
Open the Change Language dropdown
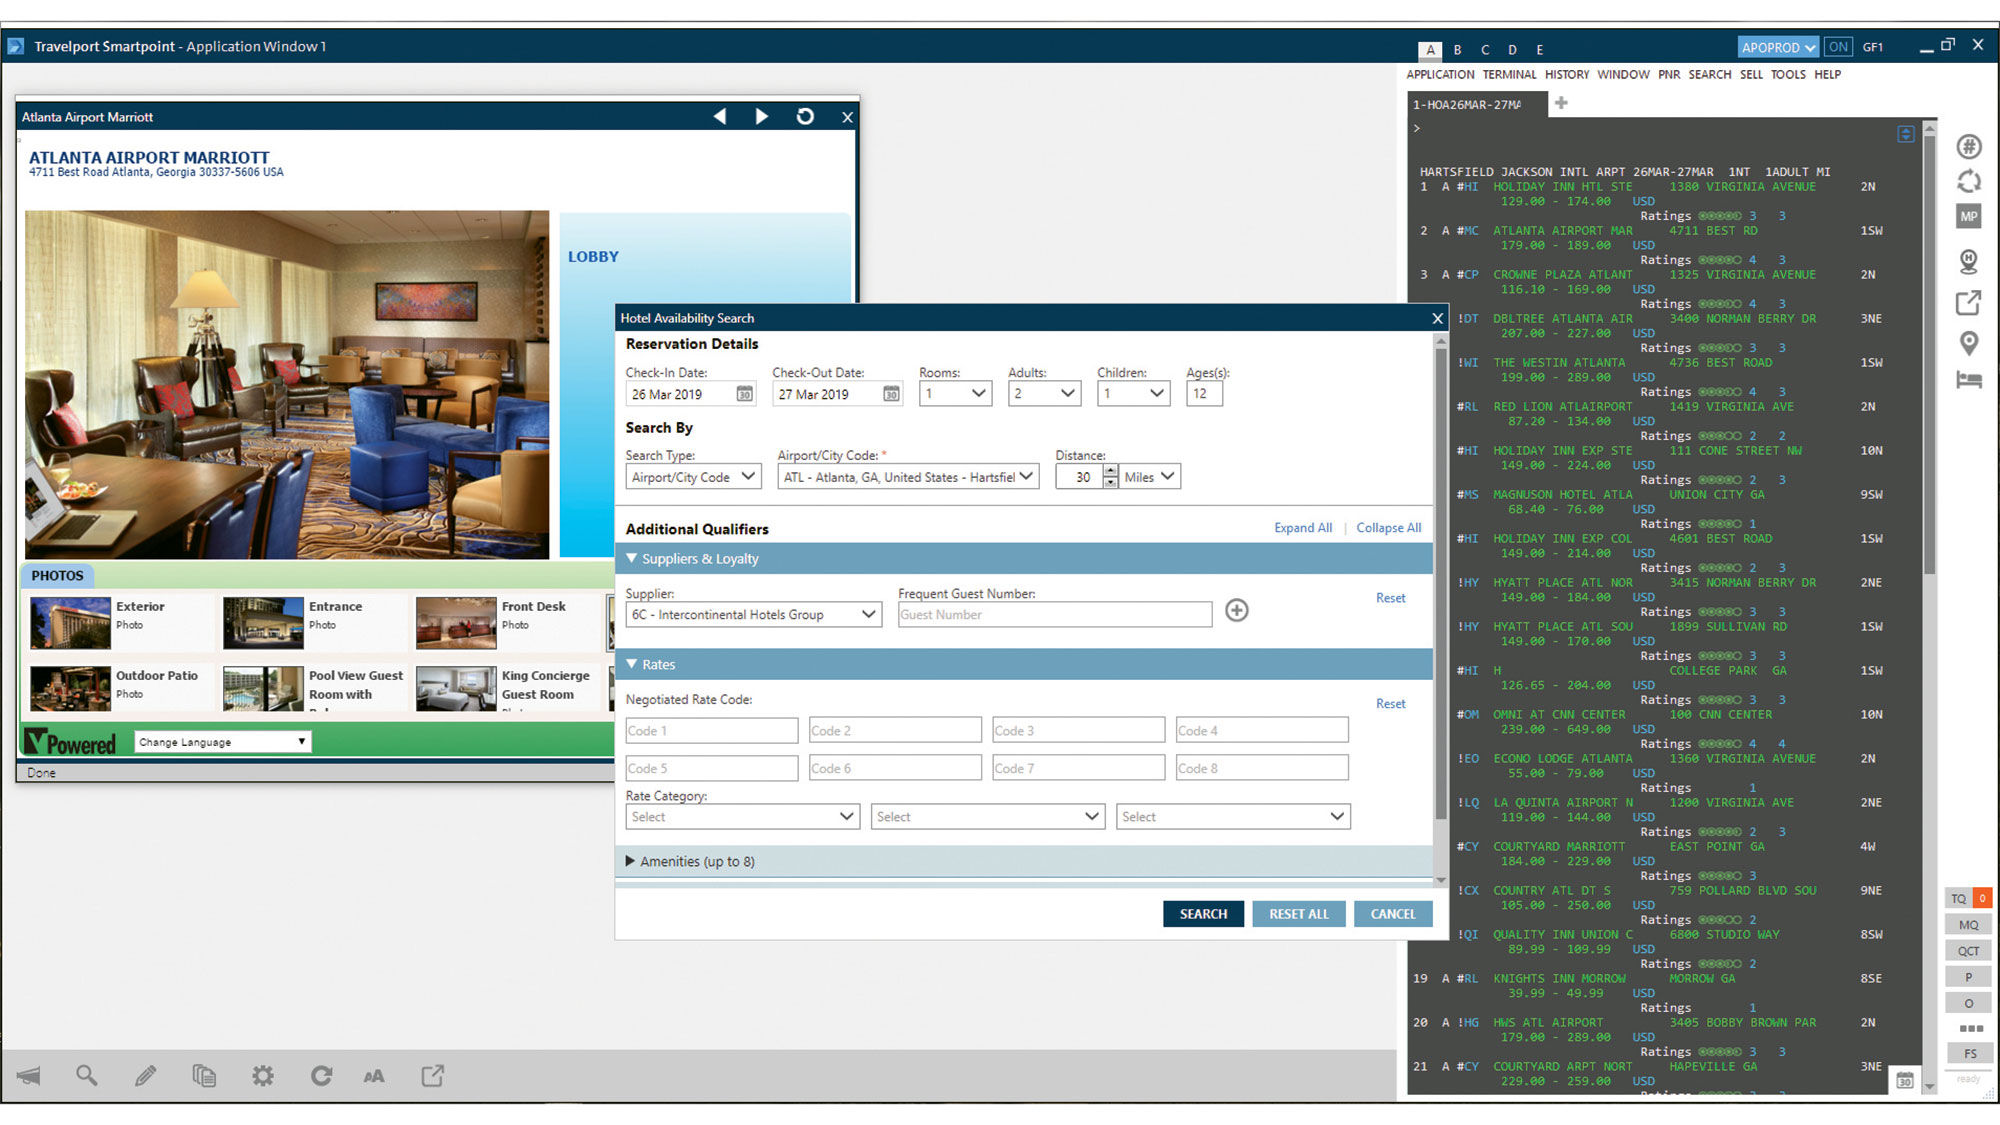coord(223,742)
